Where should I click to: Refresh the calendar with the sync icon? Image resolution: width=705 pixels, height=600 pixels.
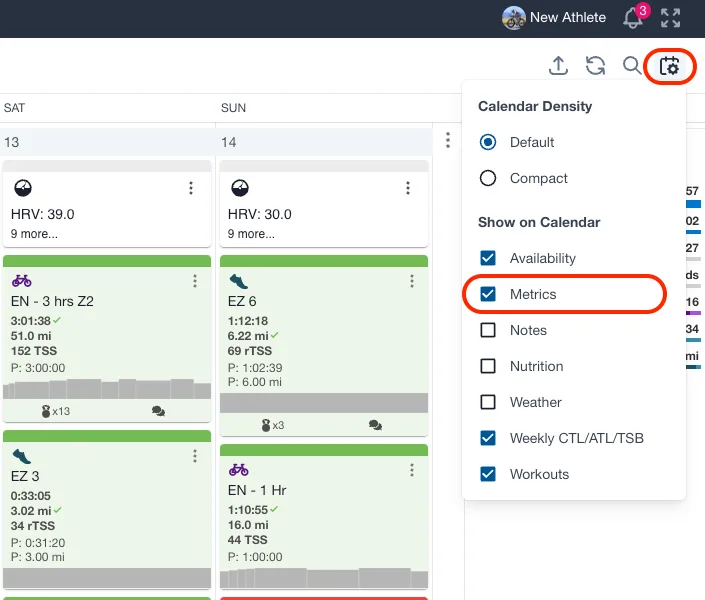[x=595, y=66]
